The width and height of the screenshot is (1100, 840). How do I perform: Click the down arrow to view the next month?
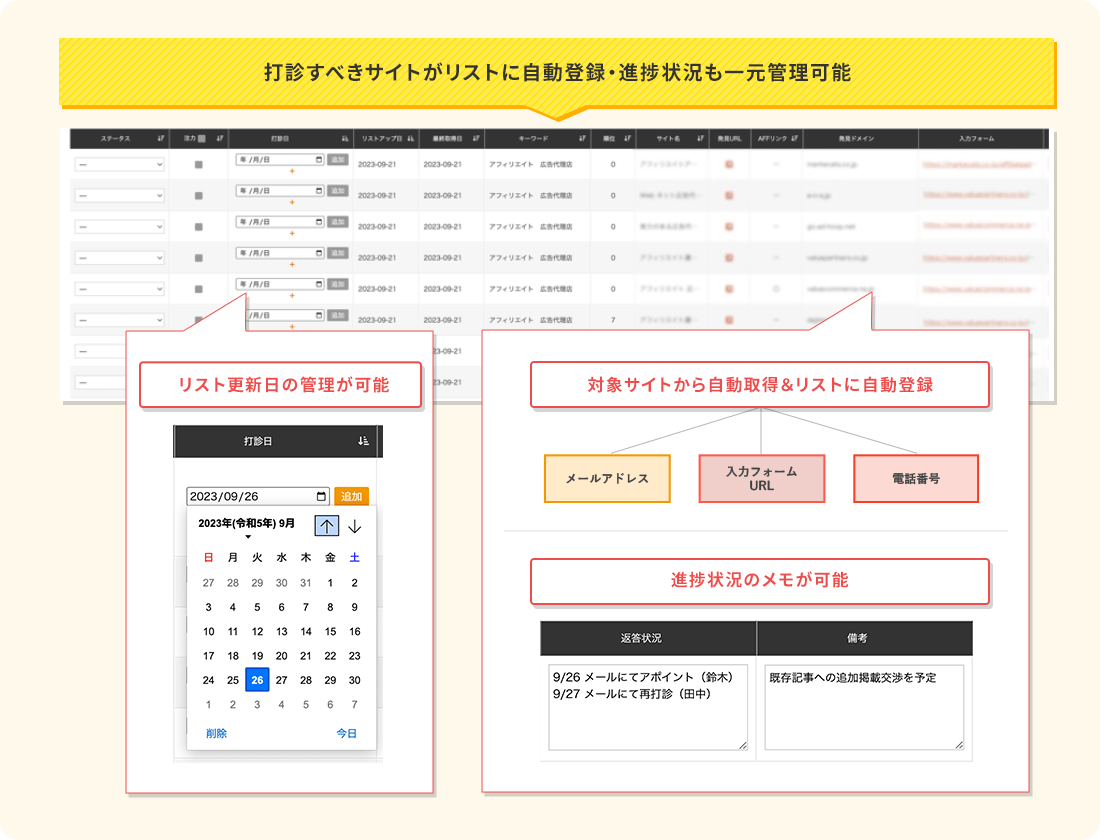(x=354, y=526)
